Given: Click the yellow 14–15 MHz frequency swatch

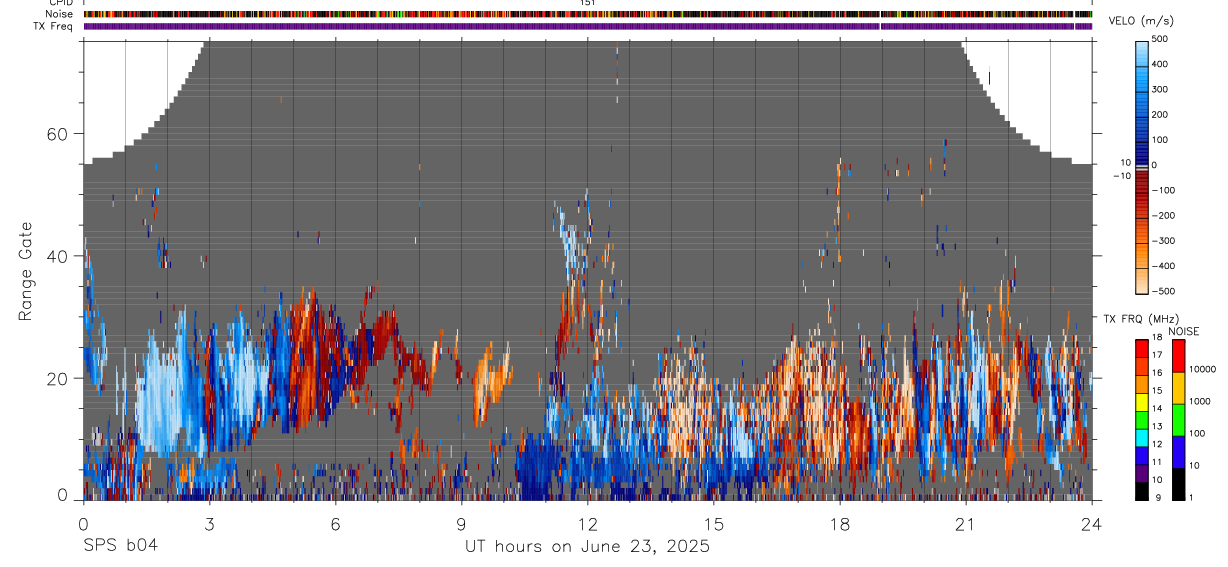Looking at the screenshot, I should click(1142, 402).
